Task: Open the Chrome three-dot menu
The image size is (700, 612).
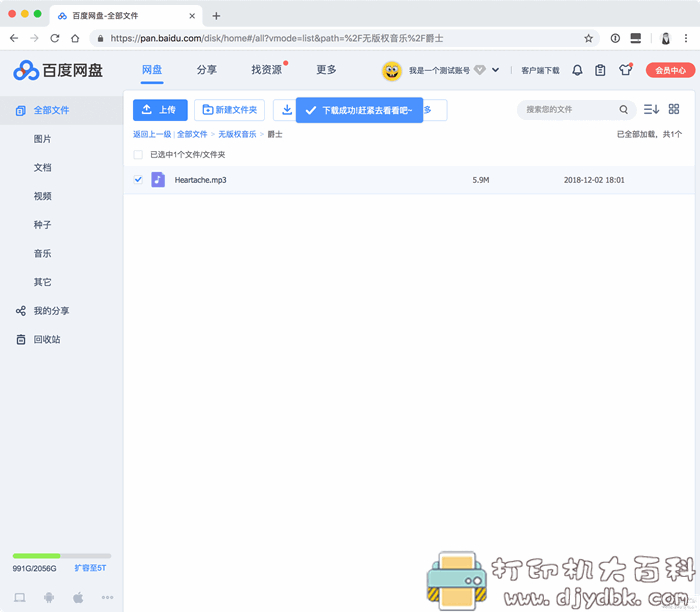Action: coord(686,38)
